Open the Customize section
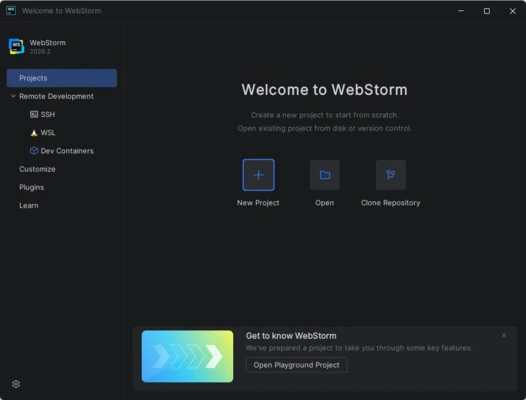This screenshot has width=526, height=400. [x=37, y=169]
